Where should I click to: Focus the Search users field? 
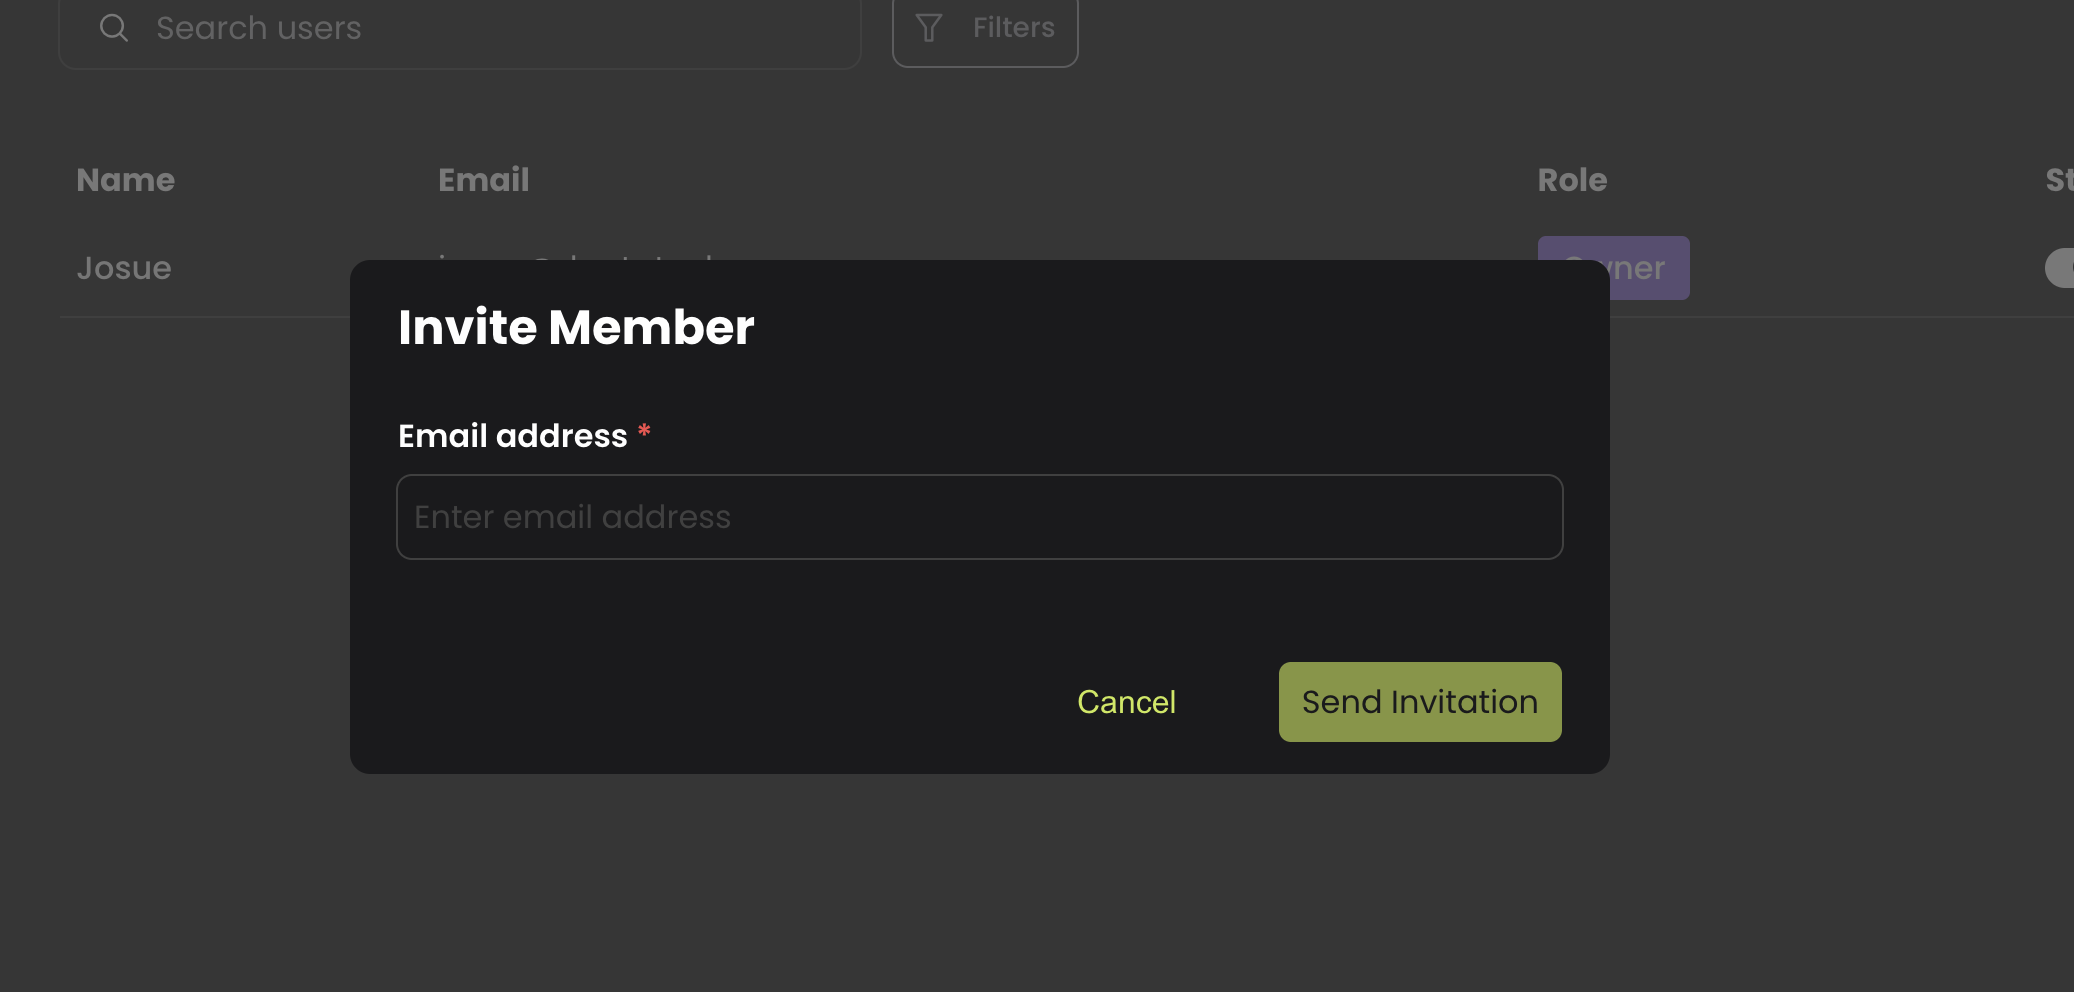coord(500,28)
